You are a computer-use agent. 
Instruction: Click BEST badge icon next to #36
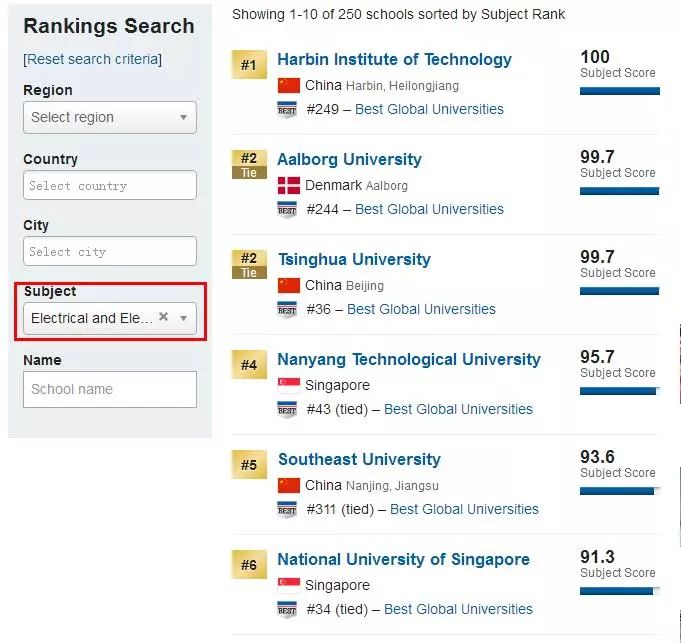point(287,310)
